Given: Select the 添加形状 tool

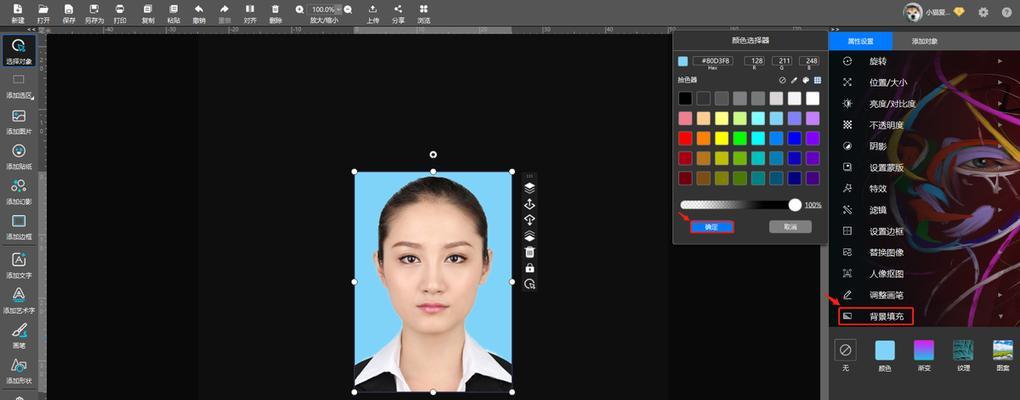Looking at the screenshot, I should (19, 371).
